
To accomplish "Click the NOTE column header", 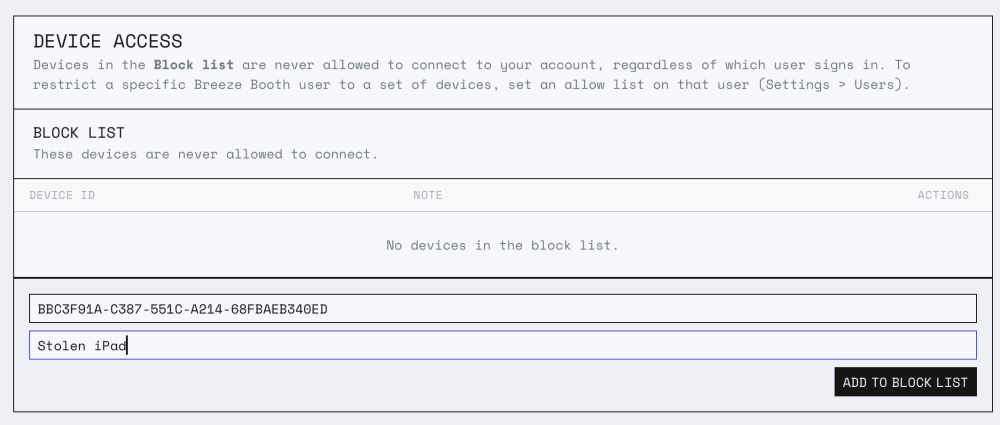I will pyautogui.click(x=427, y=195).
